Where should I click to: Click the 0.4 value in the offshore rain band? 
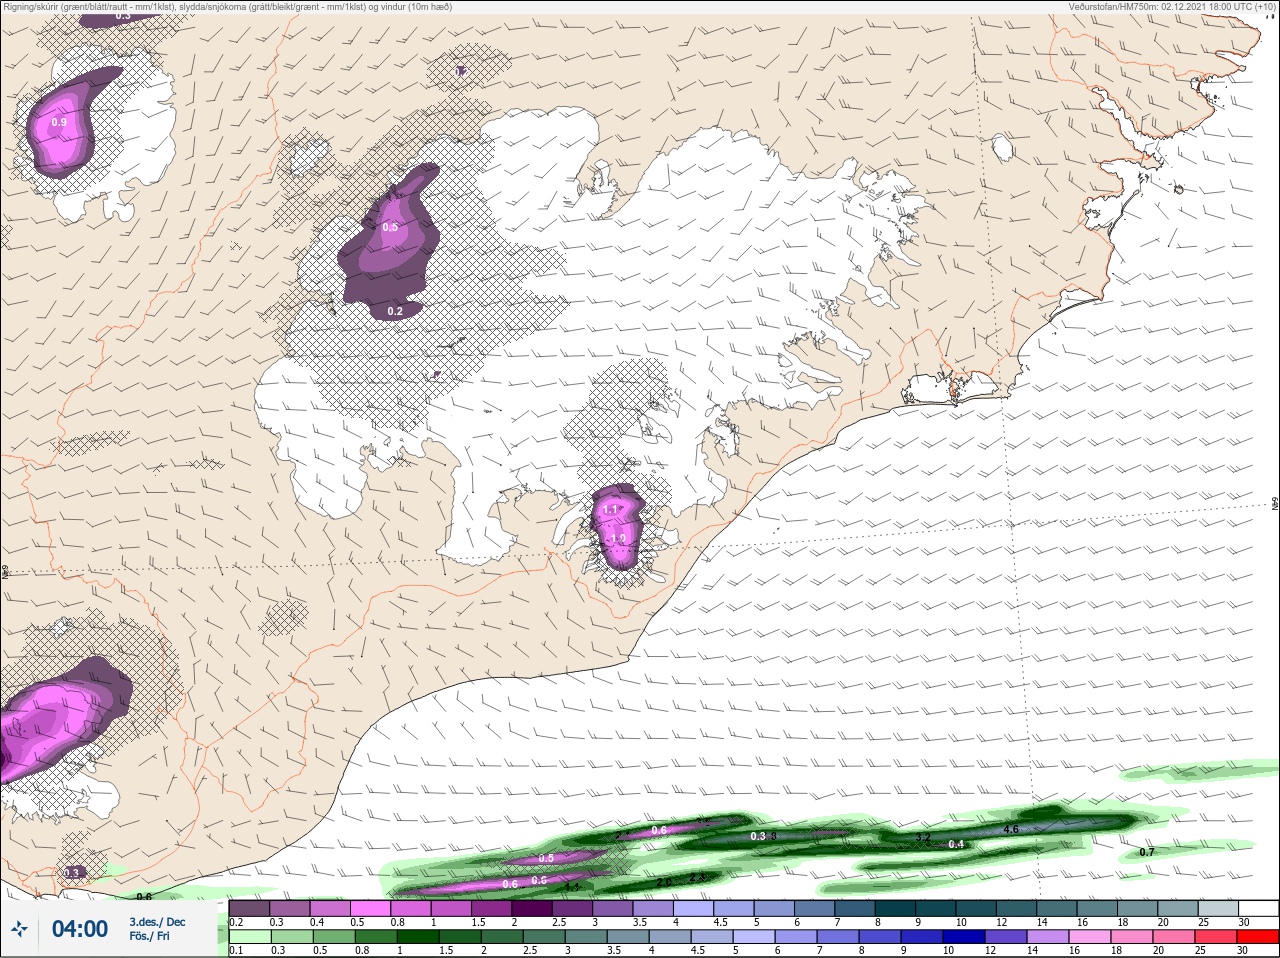click(956, 844)
